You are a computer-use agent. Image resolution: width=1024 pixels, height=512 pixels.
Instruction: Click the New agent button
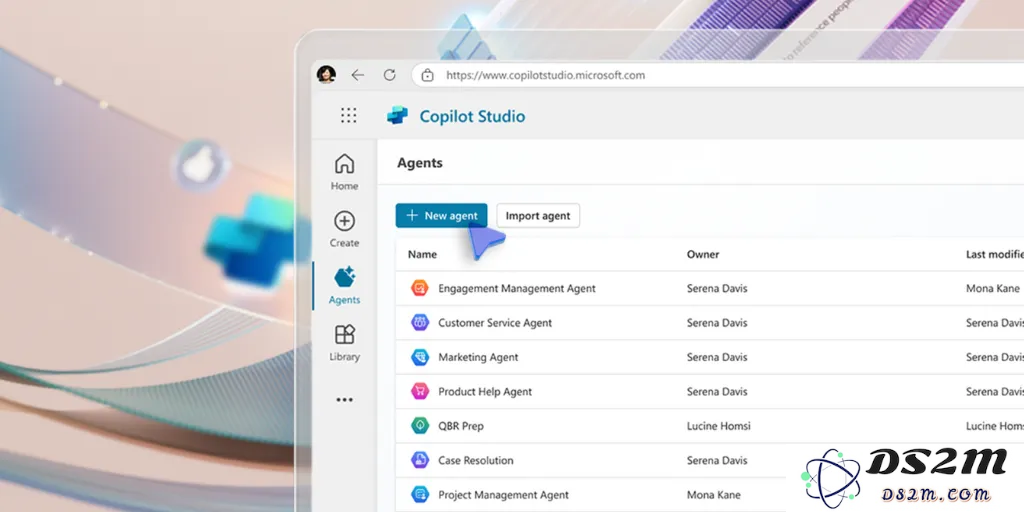441,216
